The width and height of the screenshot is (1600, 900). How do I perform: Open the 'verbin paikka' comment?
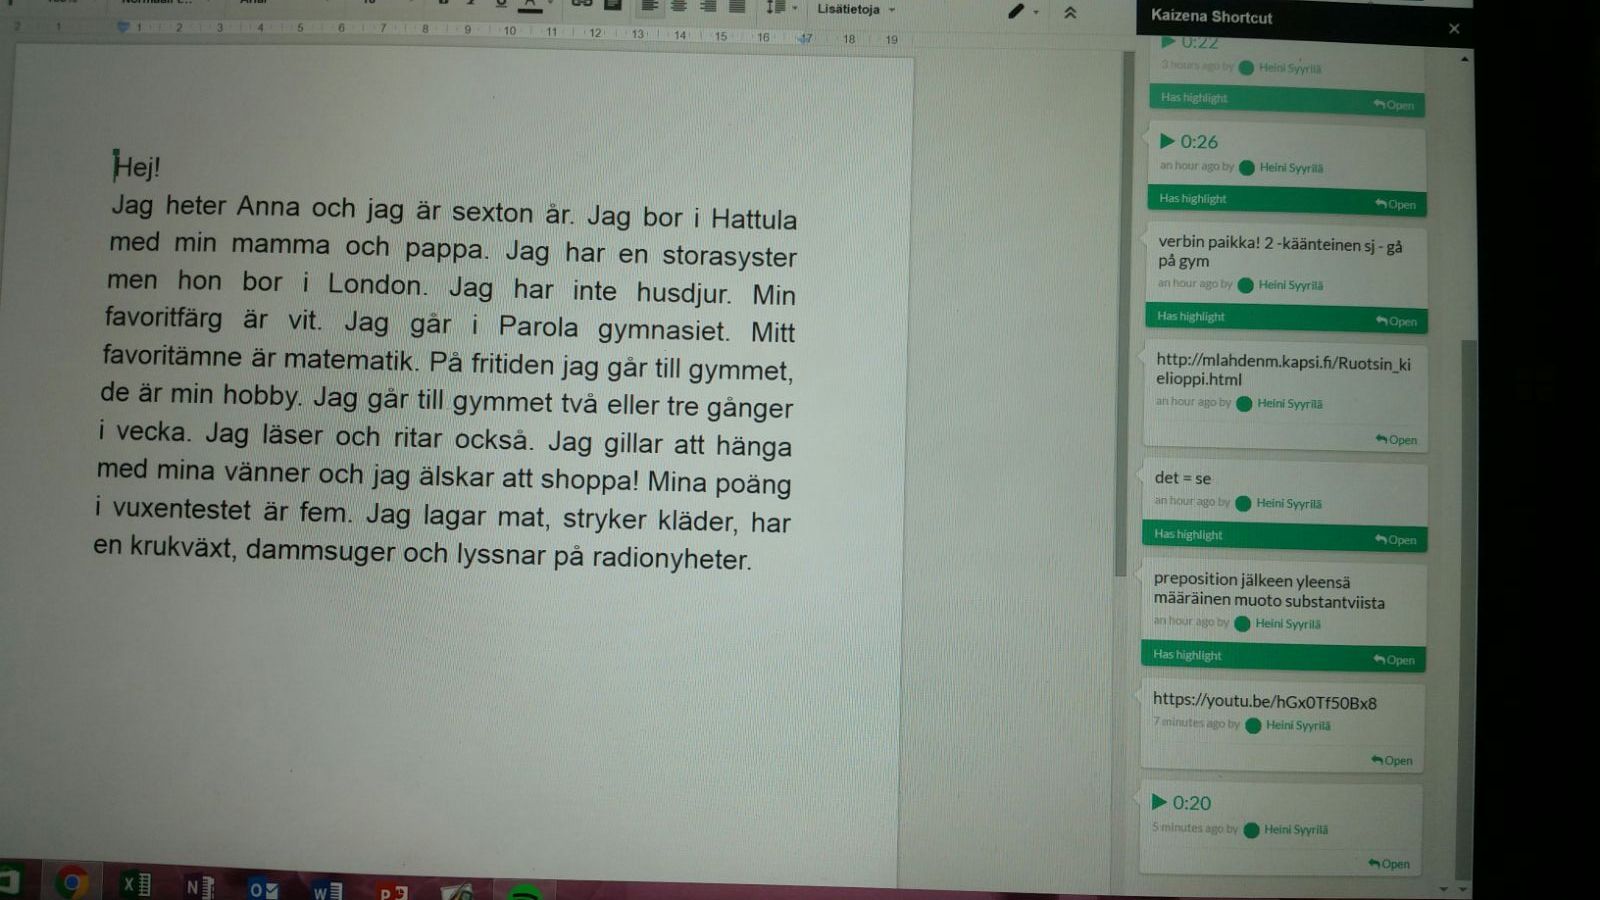pos(1397,321)
